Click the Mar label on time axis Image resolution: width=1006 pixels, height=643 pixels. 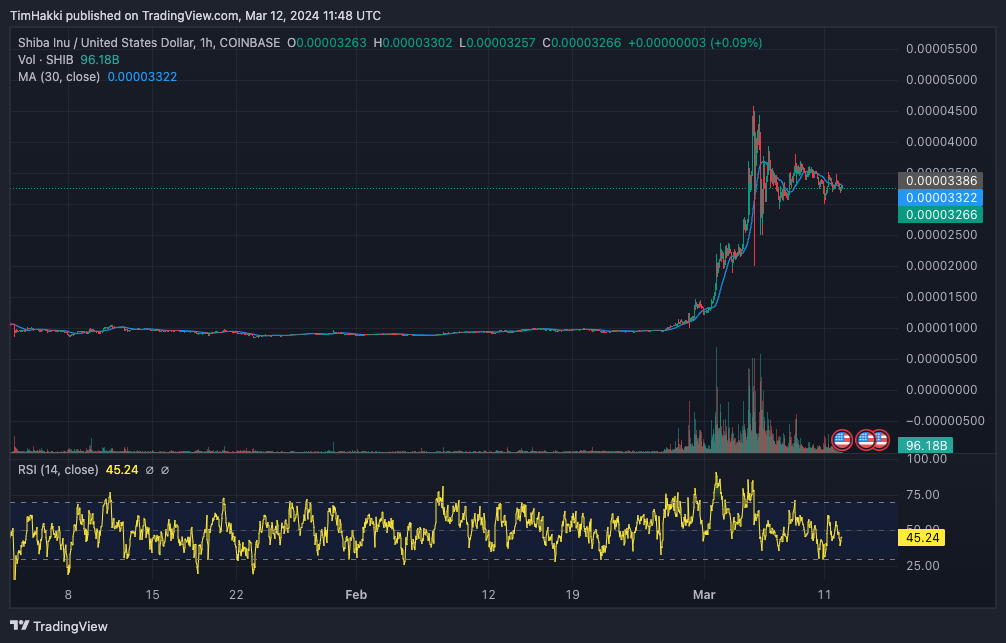tap(704, 595)
